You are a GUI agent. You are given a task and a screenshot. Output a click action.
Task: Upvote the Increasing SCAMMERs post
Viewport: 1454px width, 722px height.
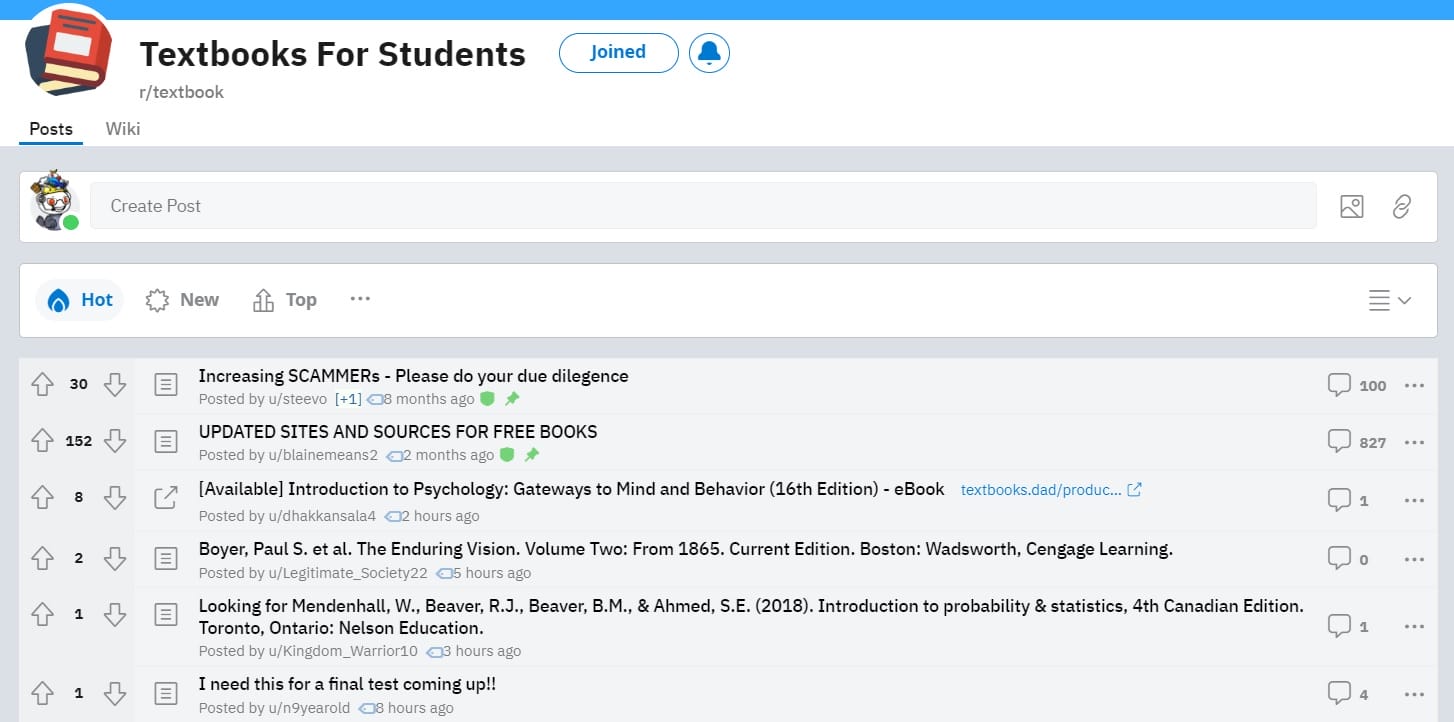click(42, 384)
